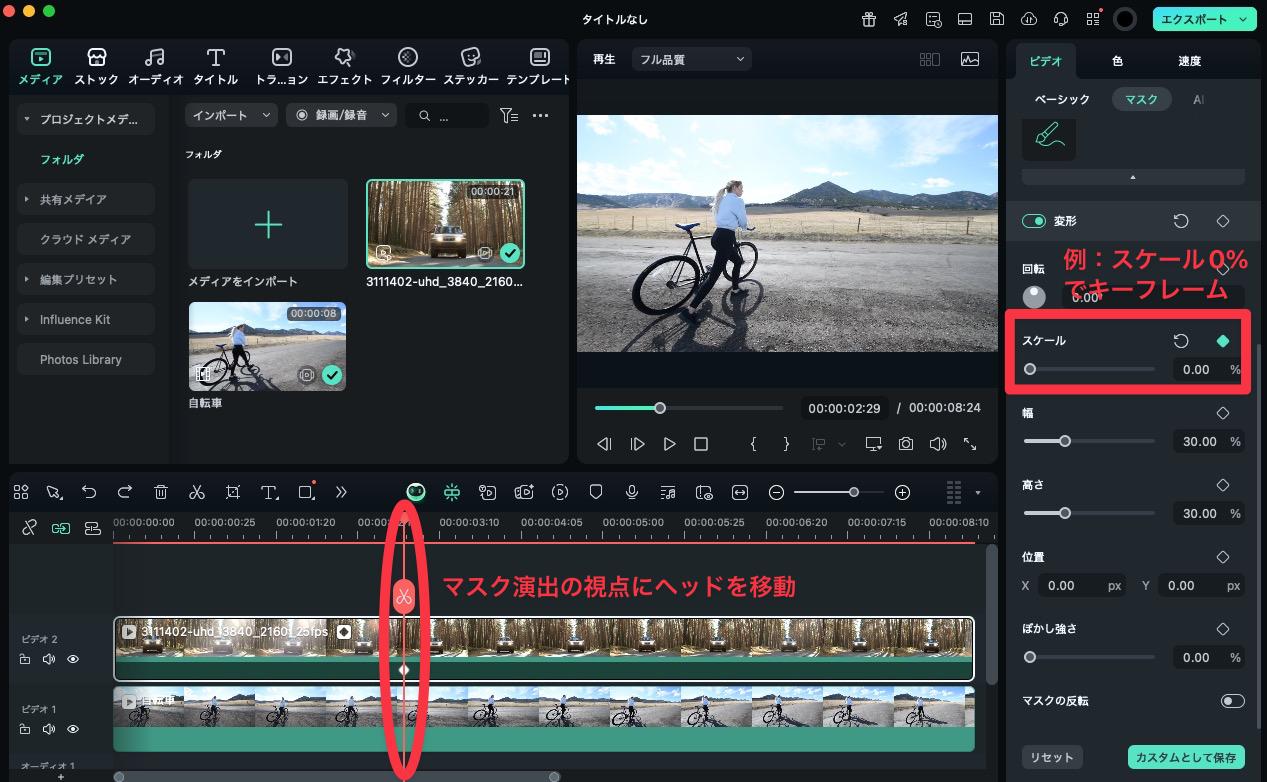
Task: Step back one frame in preview
Action: tap(604, 444)
